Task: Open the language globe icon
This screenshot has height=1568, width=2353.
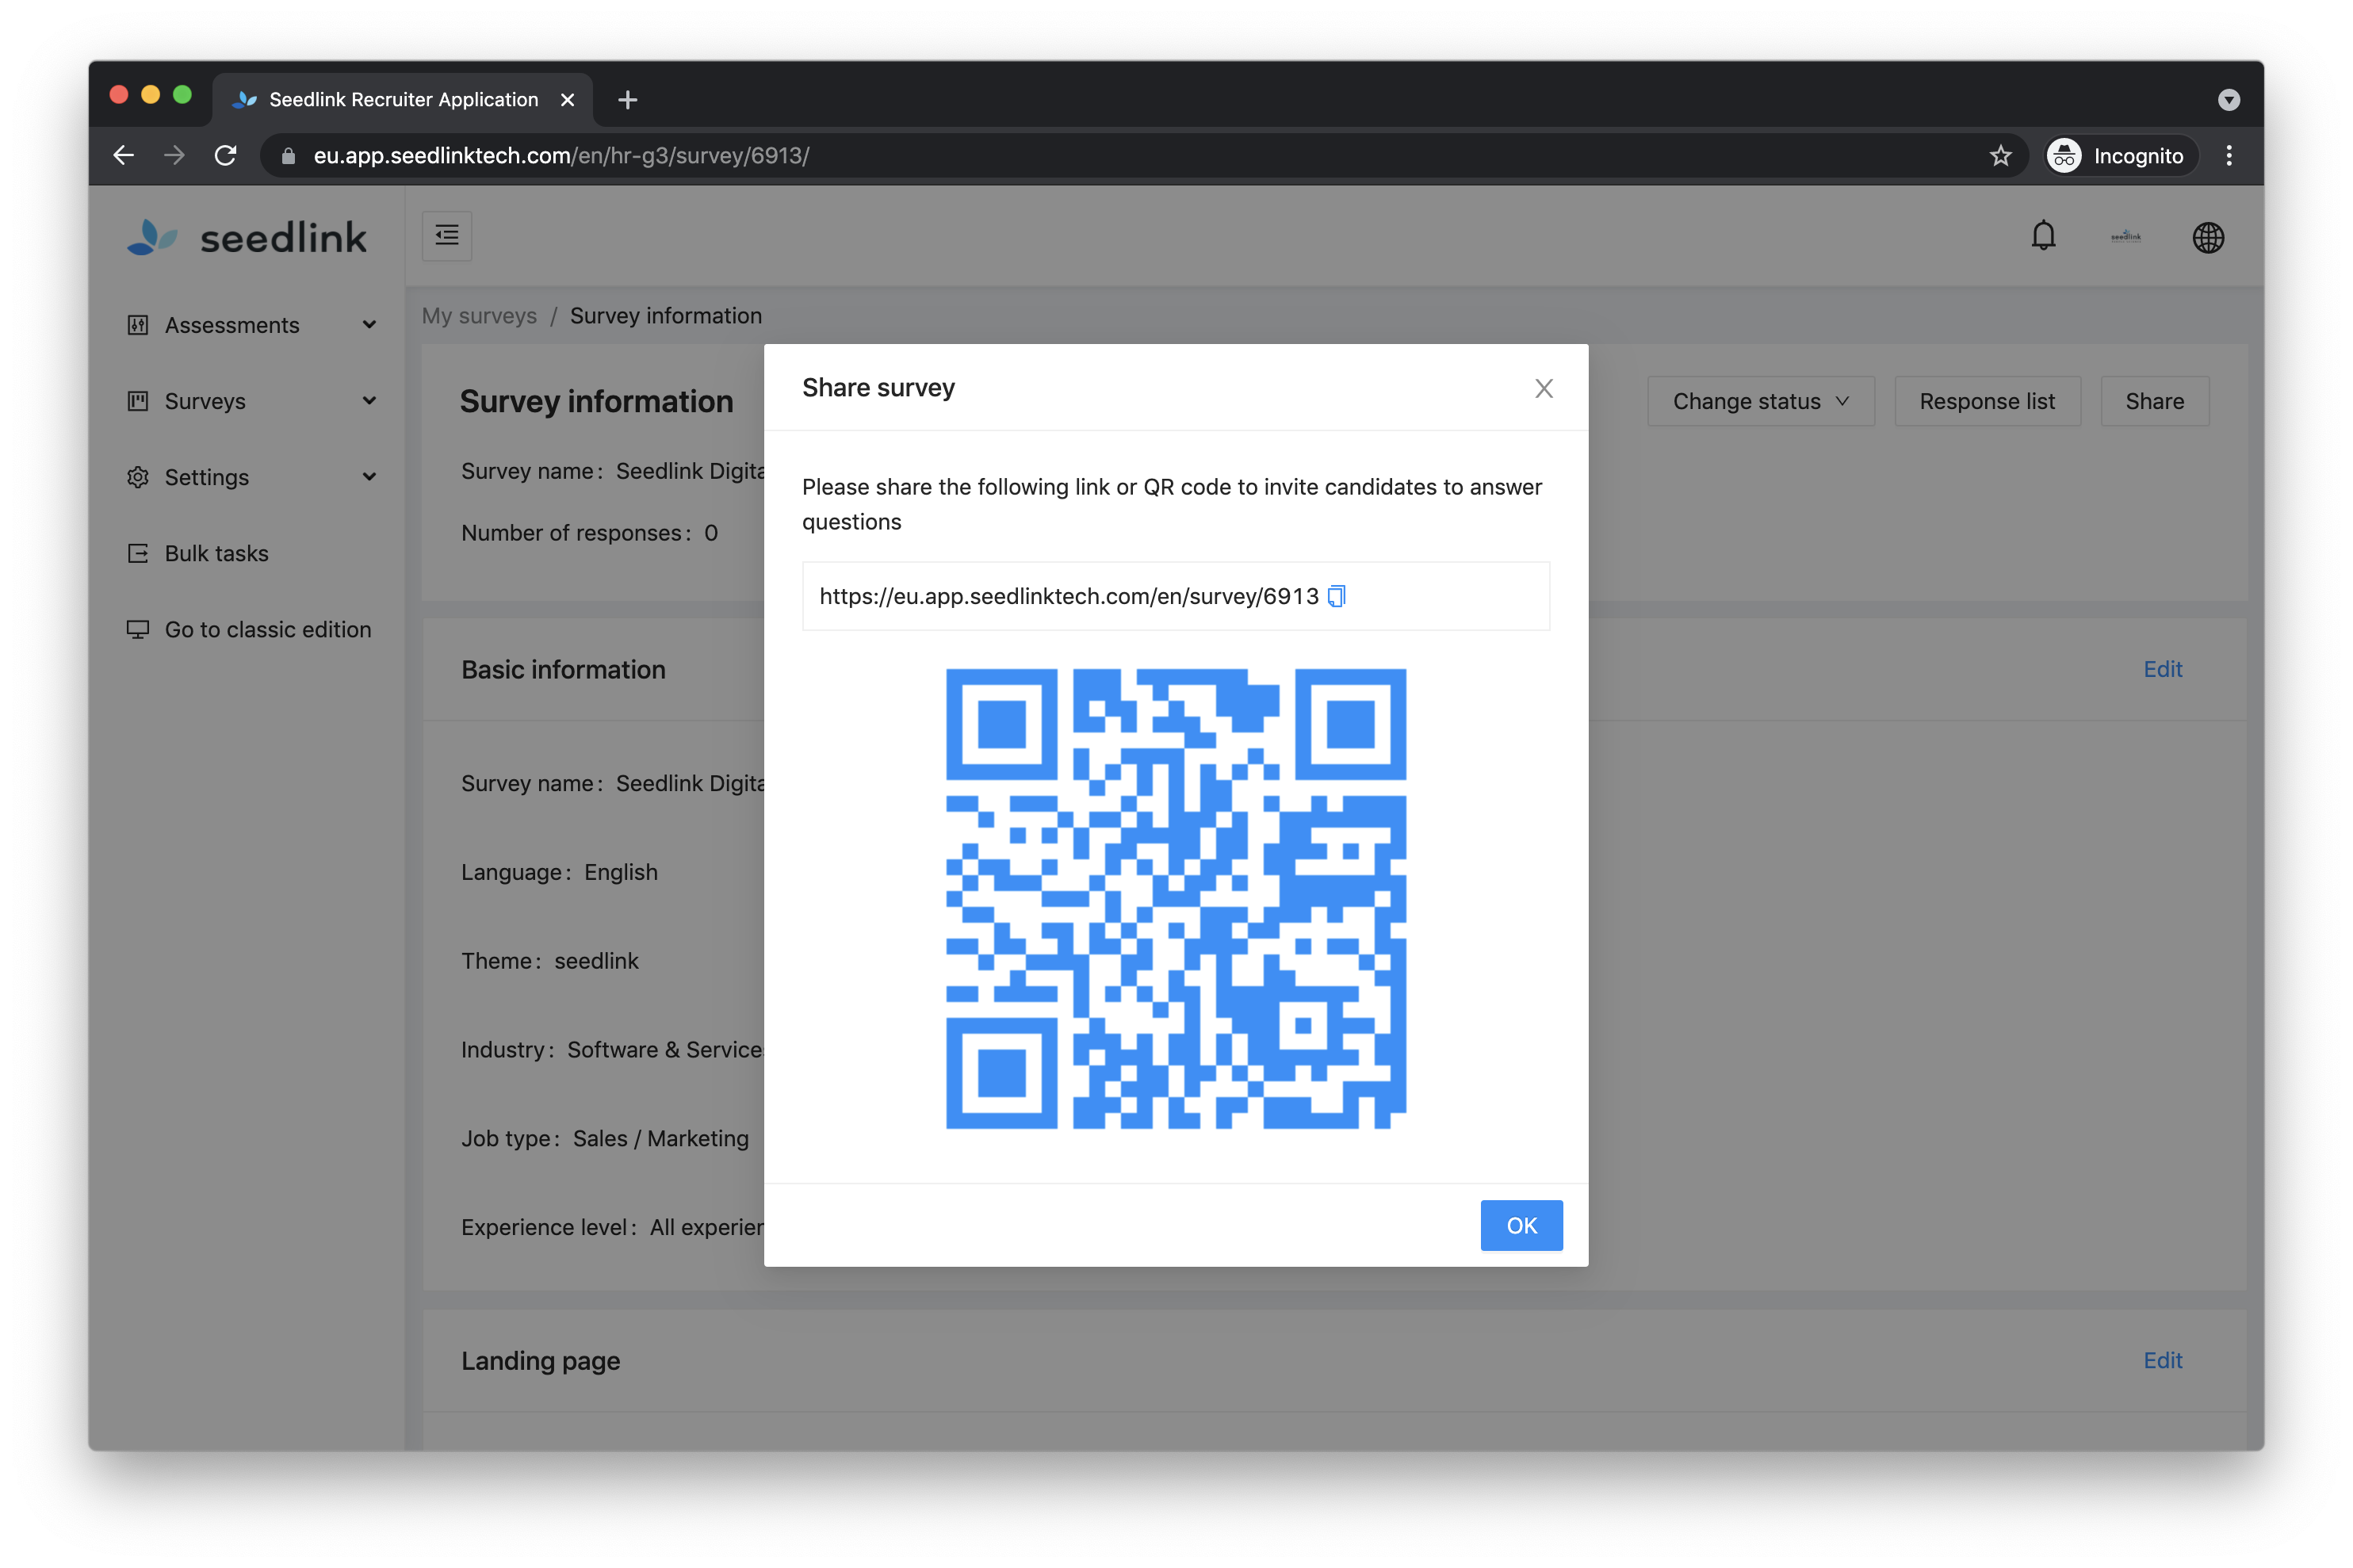Action: (x=2208, y=238)
